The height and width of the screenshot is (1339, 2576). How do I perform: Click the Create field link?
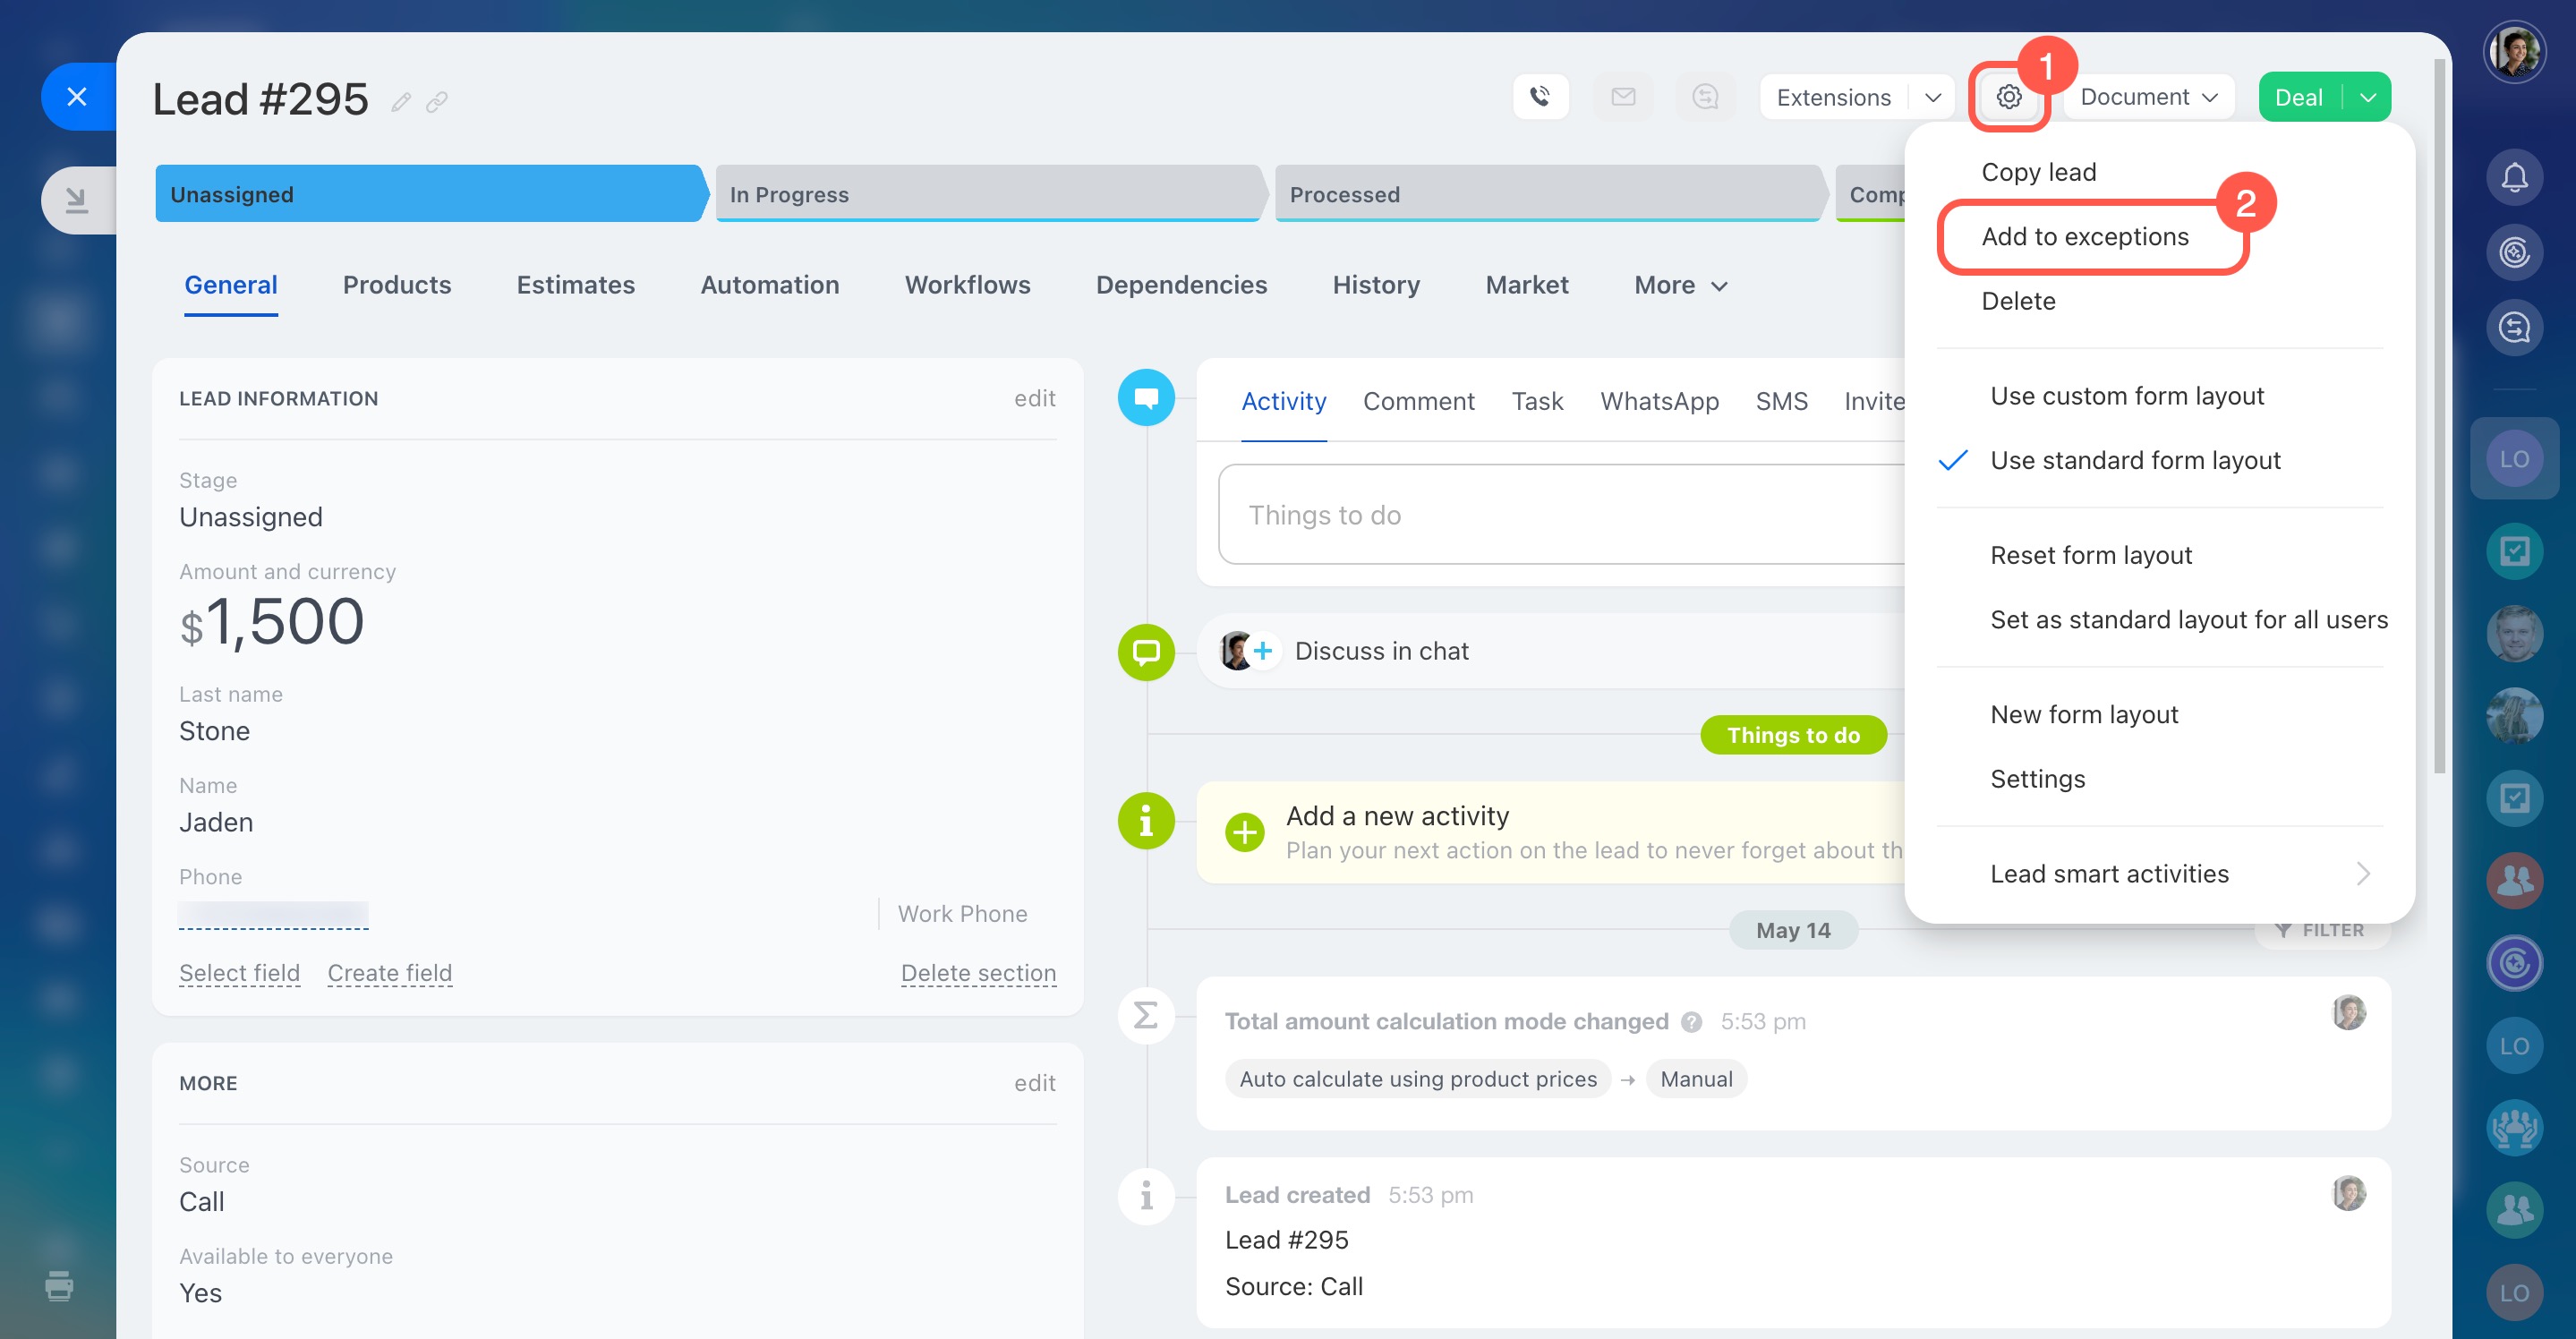[390, 973]
